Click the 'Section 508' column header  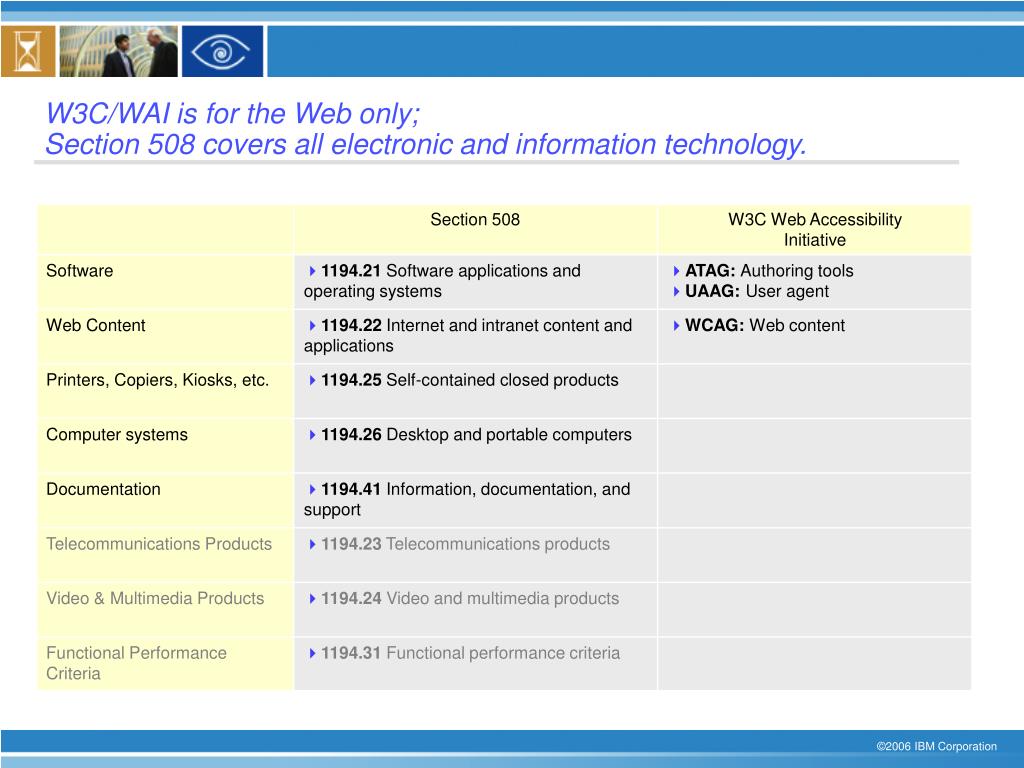click(475, 219)
